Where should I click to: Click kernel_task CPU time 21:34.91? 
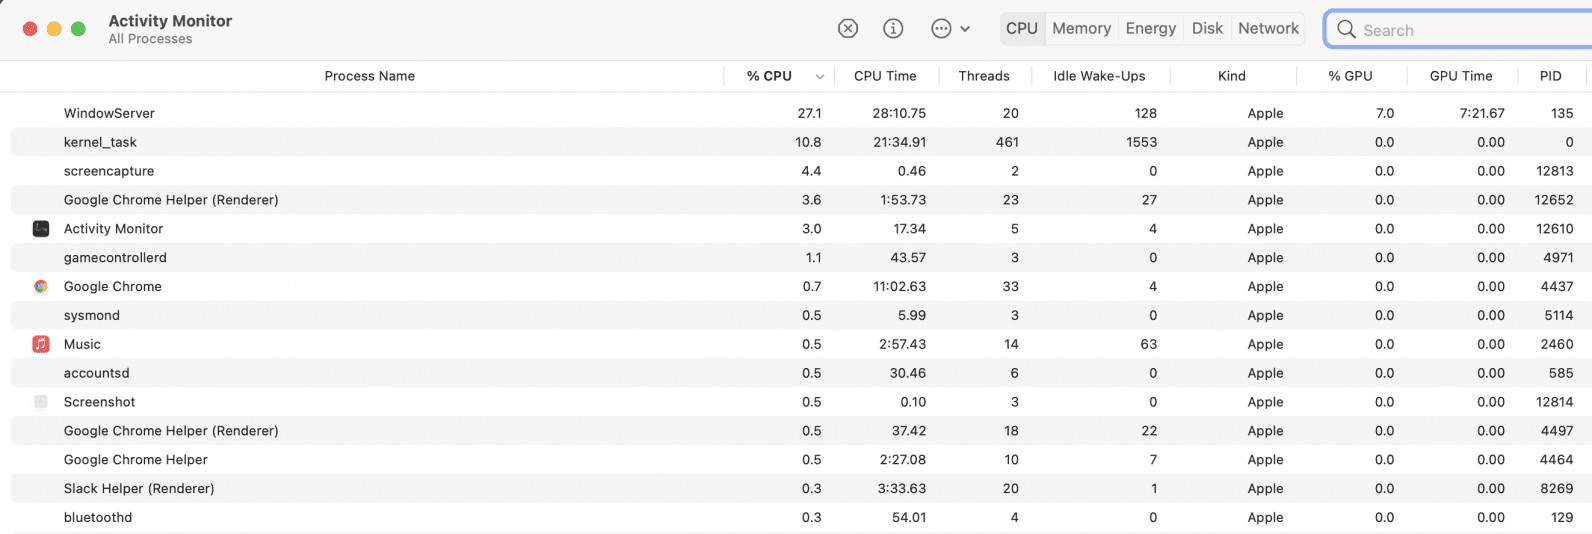click(899, 142)
